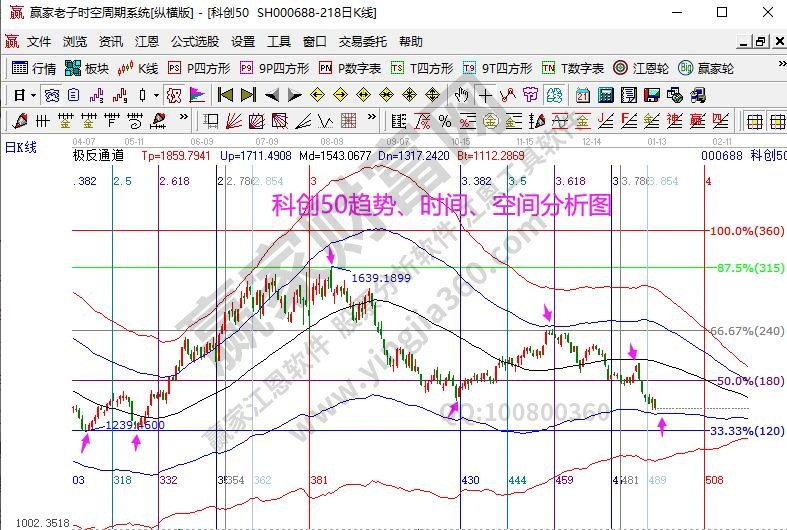Click the calendar icon showing 21
The height and width of the screenshot is (530, 787).
coord(582,95)
